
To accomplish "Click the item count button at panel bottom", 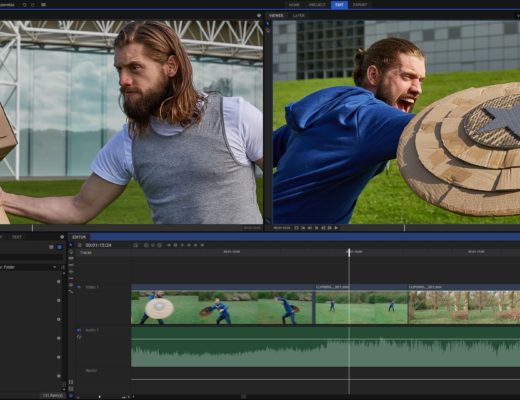I will (x=53, y=396).
